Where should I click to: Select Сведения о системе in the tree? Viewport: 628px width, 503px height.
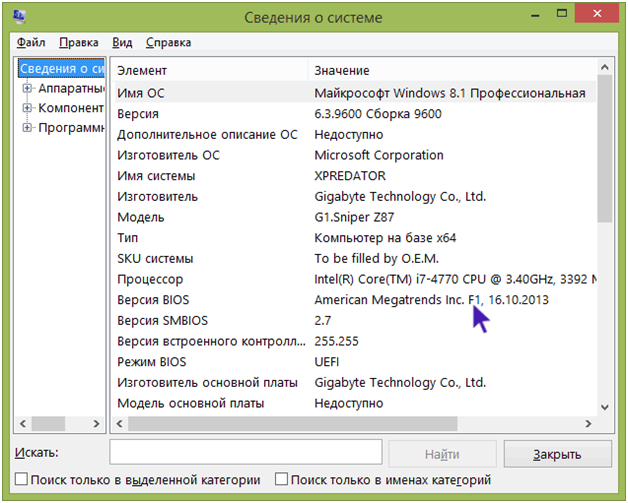pyautogui.click(x=61, y=69)
